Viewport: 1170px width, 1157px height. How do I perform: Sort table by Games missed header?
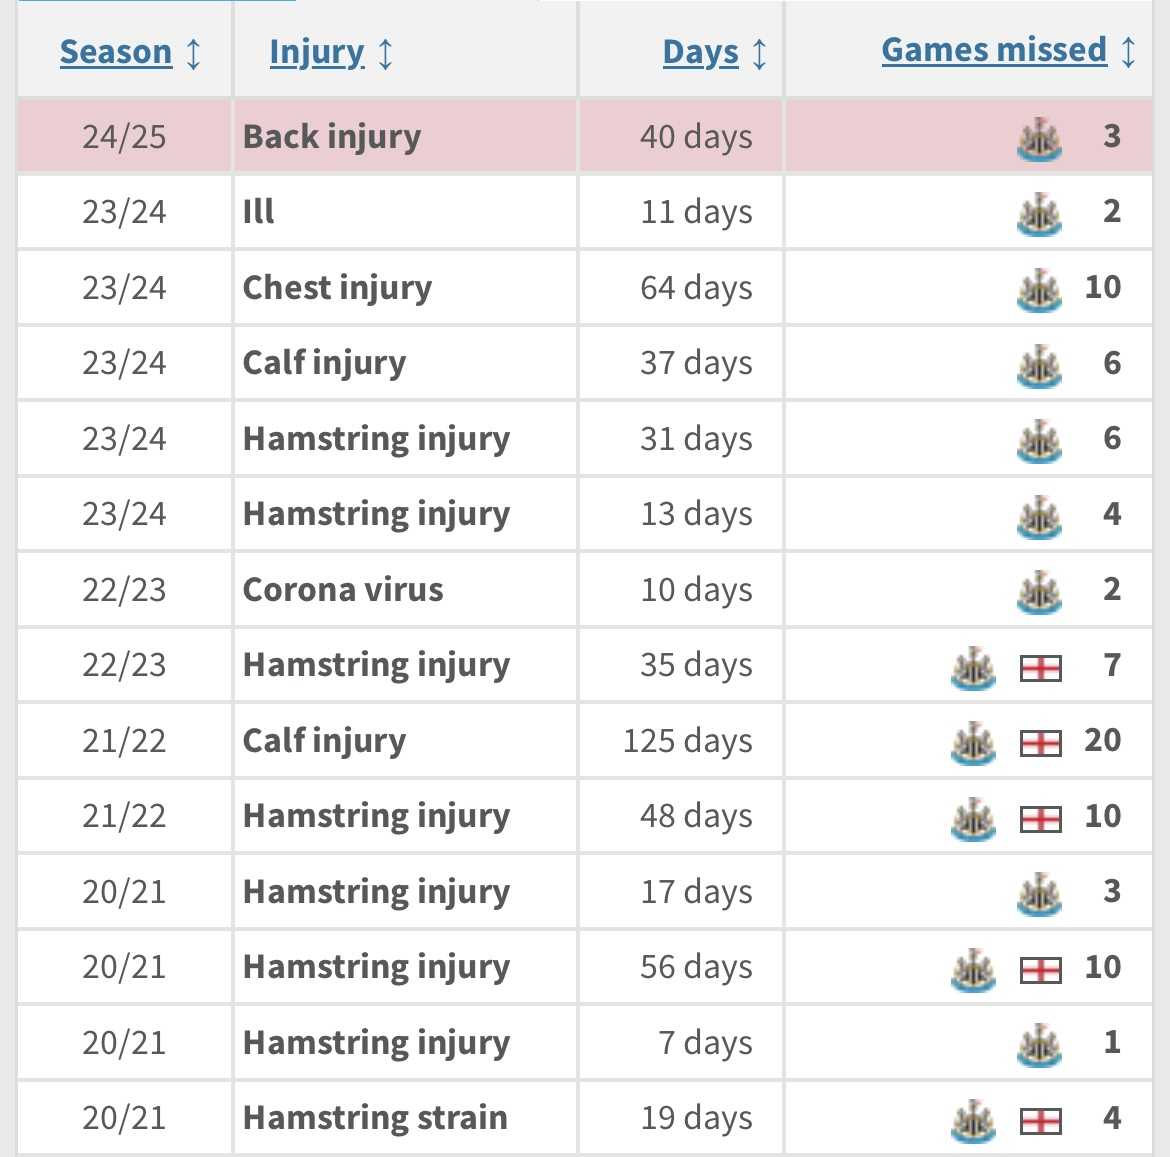point(994,50)
